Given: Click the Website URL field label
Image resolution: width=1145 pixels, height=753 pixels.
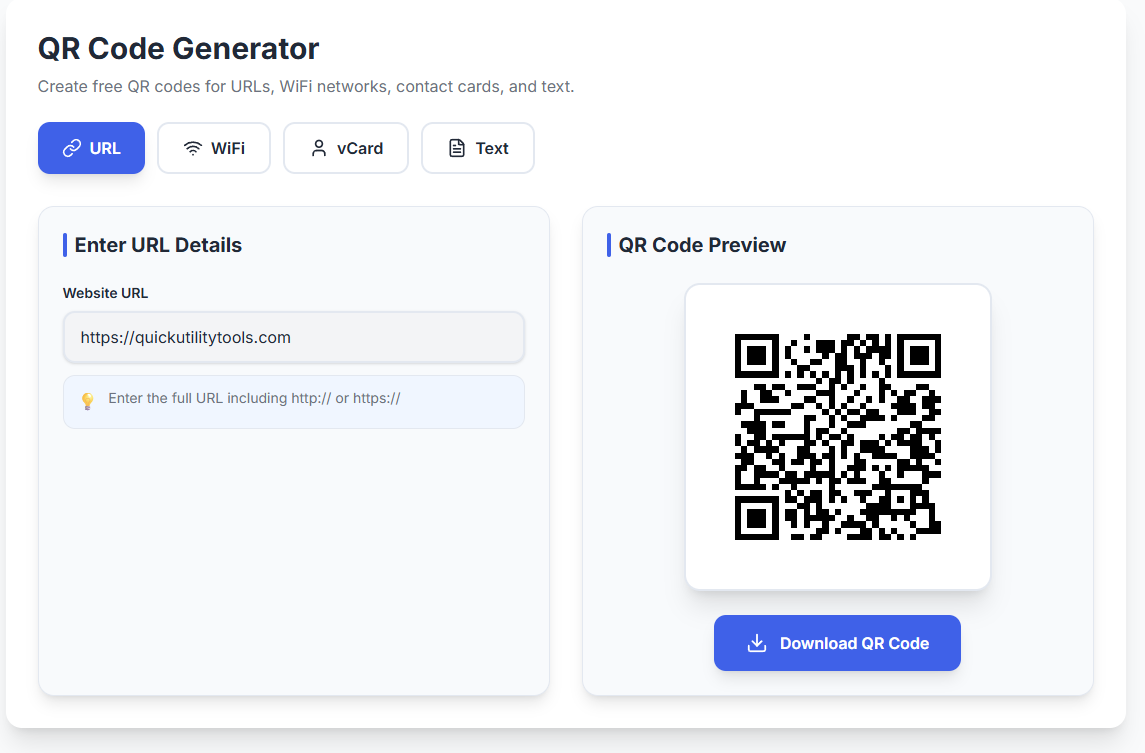Looking at the screenshot, I should coord(105,293).
